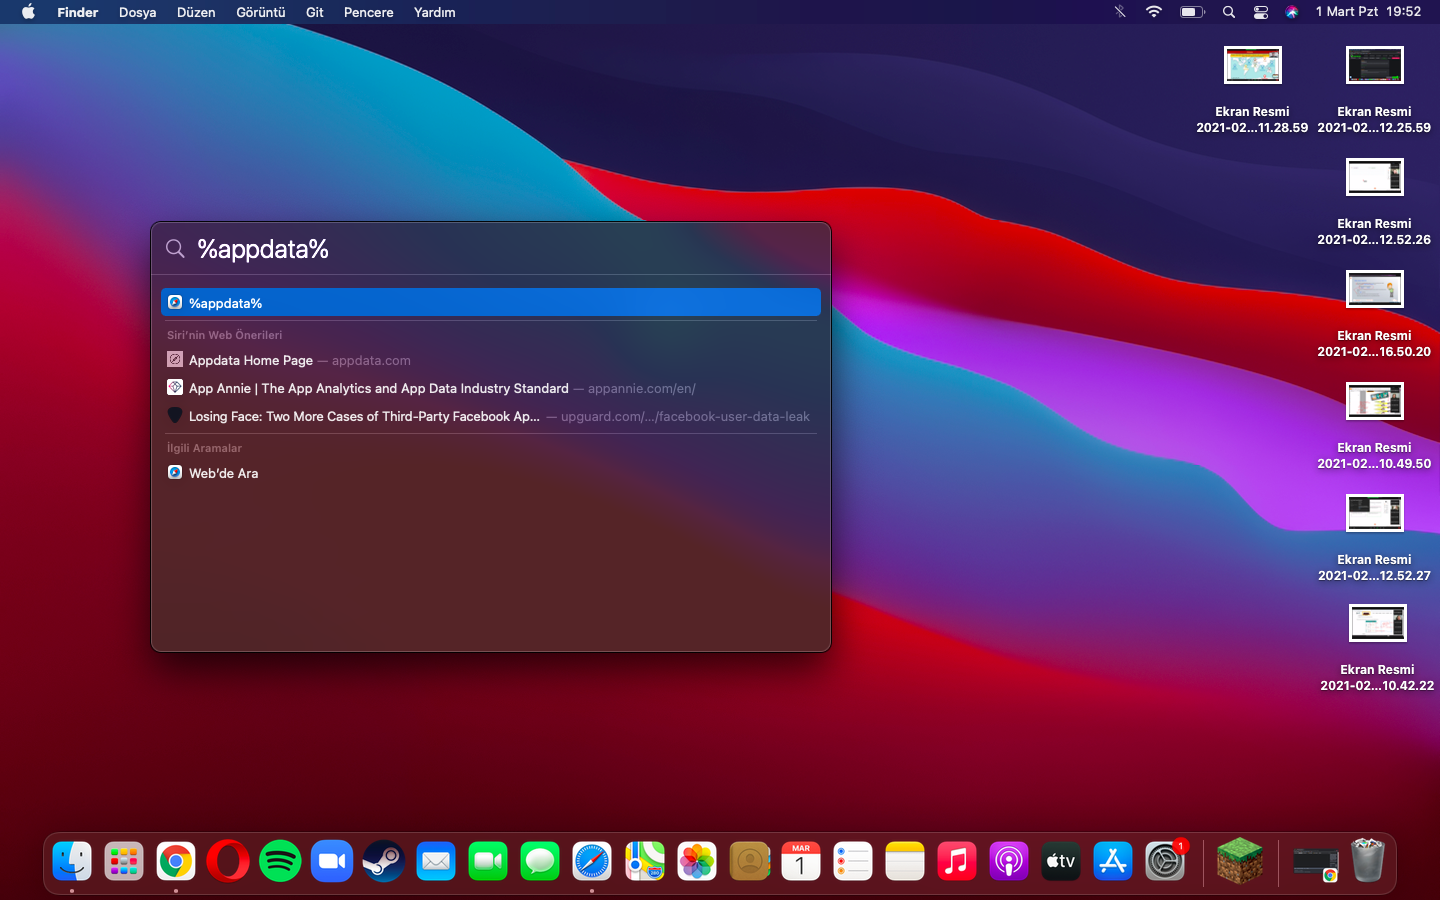
Task: Open Appdata Home Page suggestion
Action: (251, 360)
